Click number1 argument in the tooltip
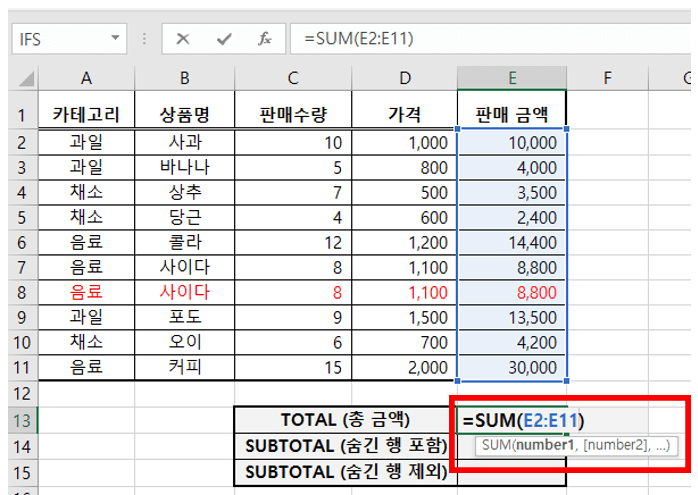The width and height of the screenshot is (698, 495). [x=546, y=445]
